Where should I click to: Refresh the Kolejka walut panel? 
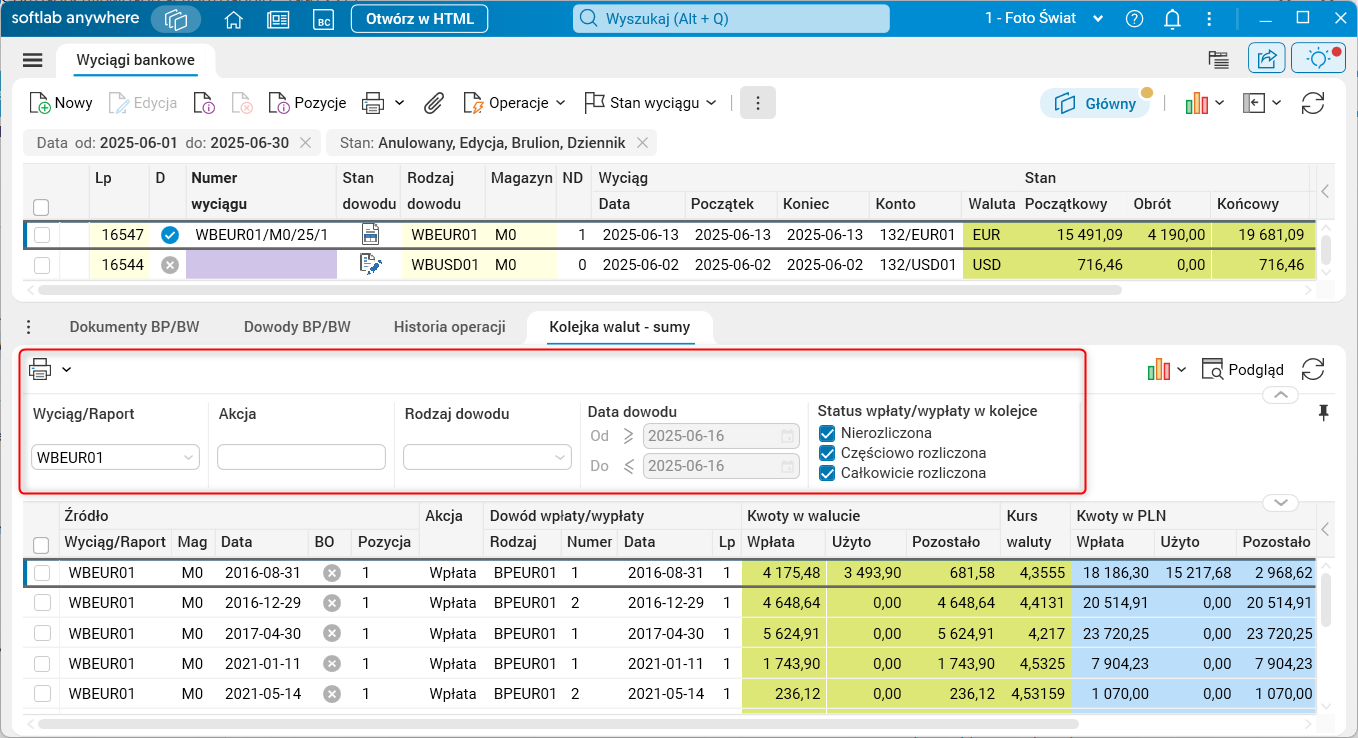(x=1313, y=369)
